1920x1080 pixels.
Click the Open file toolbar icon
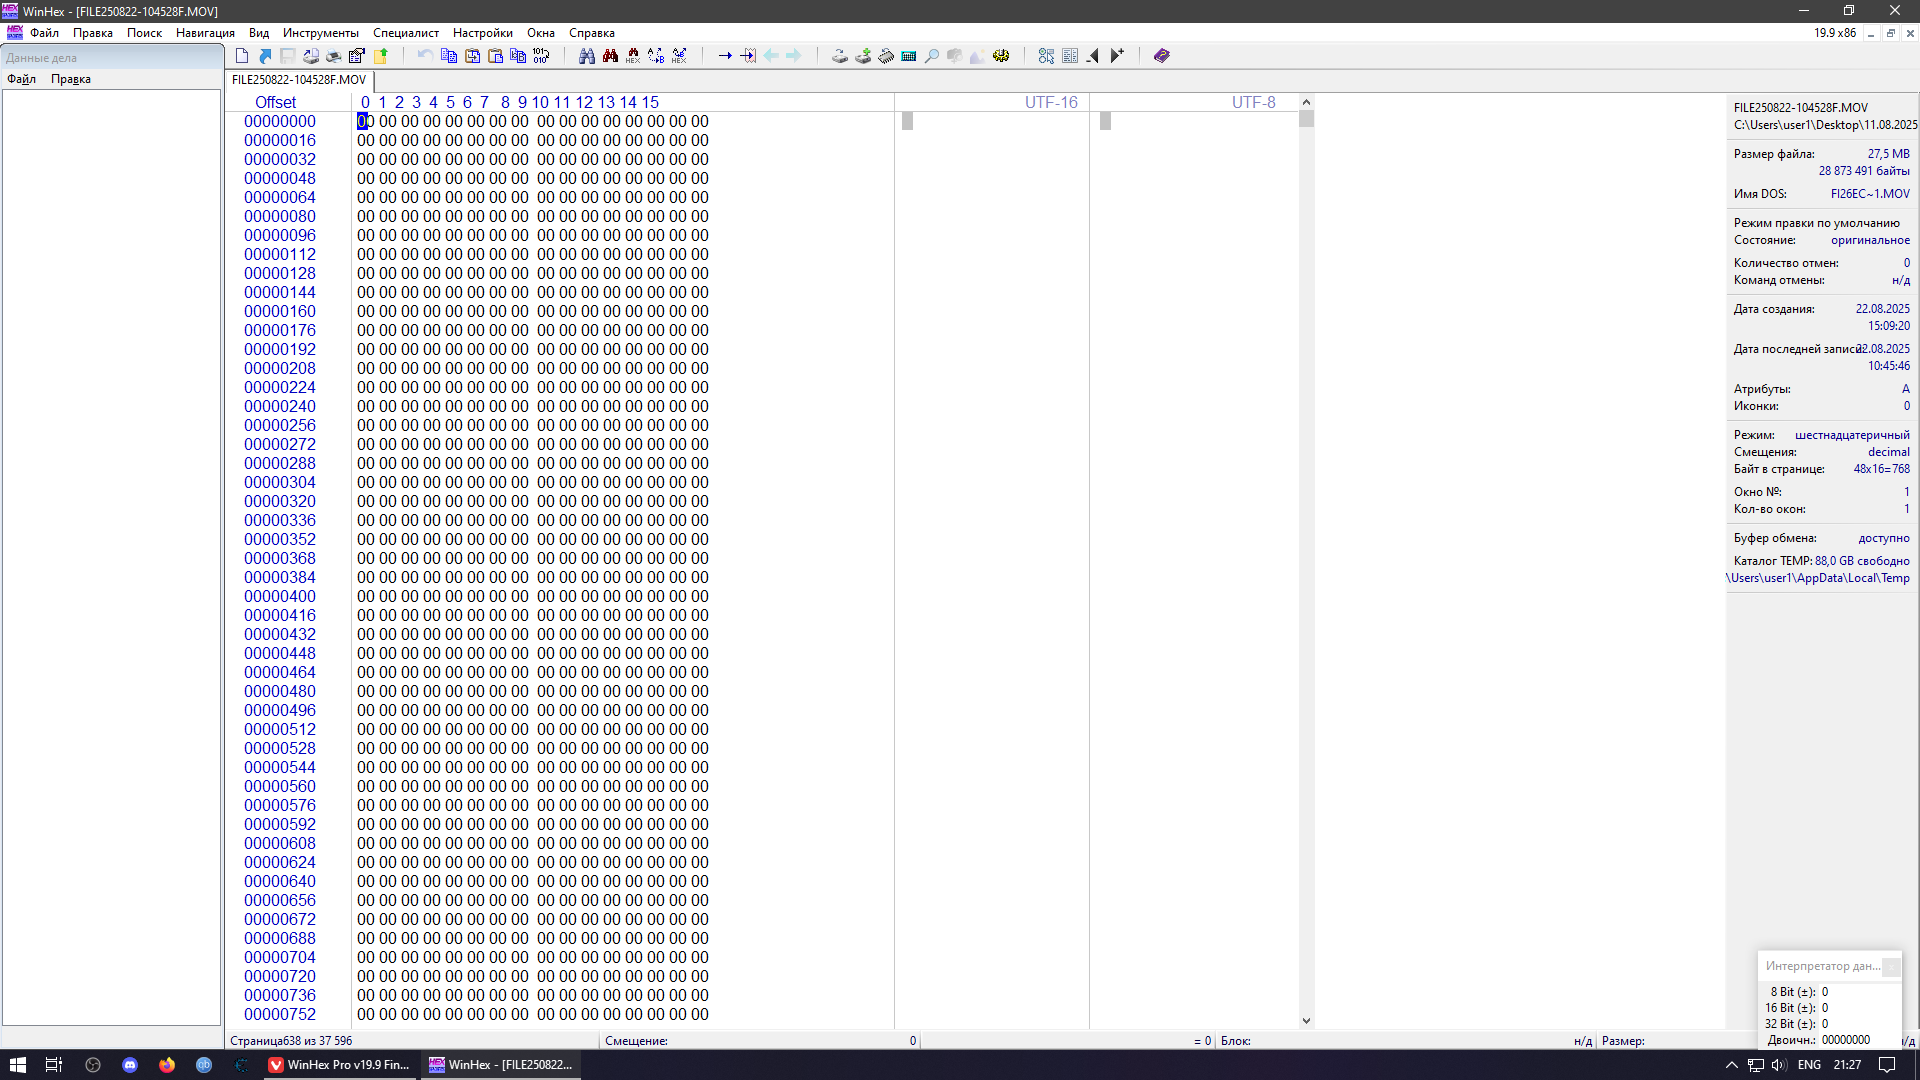[265, 56]
